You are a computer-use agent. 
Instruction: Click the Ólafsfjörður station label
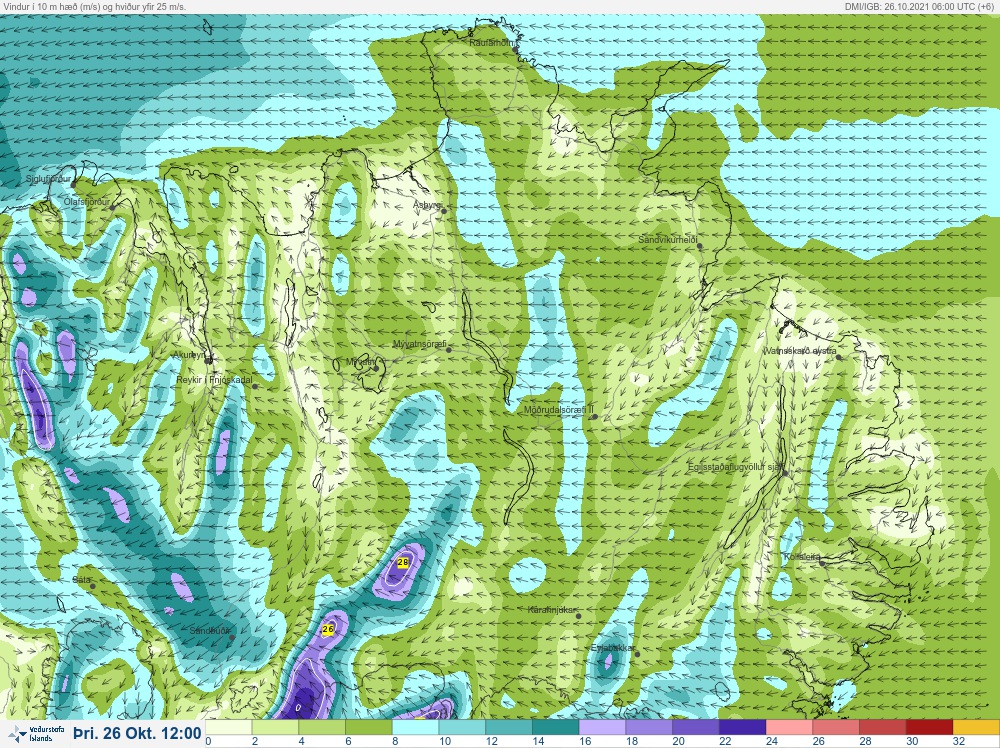pyautogui.click(x=87, y=202)
